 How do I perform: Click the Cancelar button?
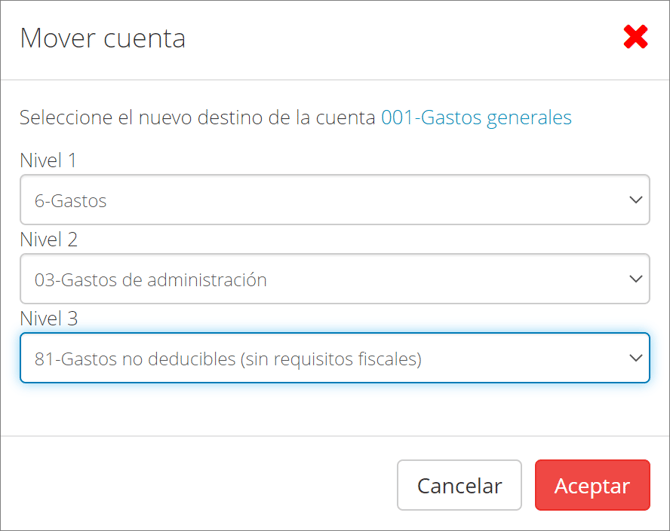[x=459, y=485]
